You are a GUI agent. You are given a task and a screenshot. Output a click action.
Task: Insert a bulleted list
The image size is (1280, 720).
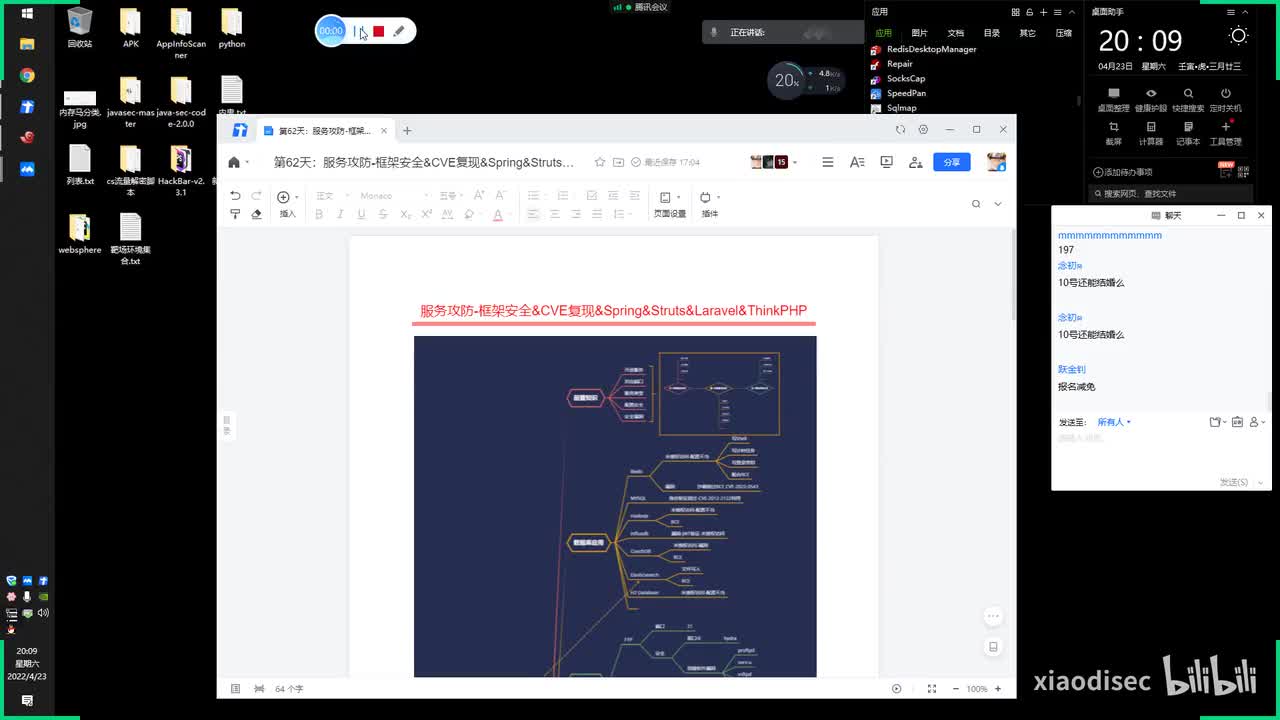pyautogui.click(x=535, y=196)
